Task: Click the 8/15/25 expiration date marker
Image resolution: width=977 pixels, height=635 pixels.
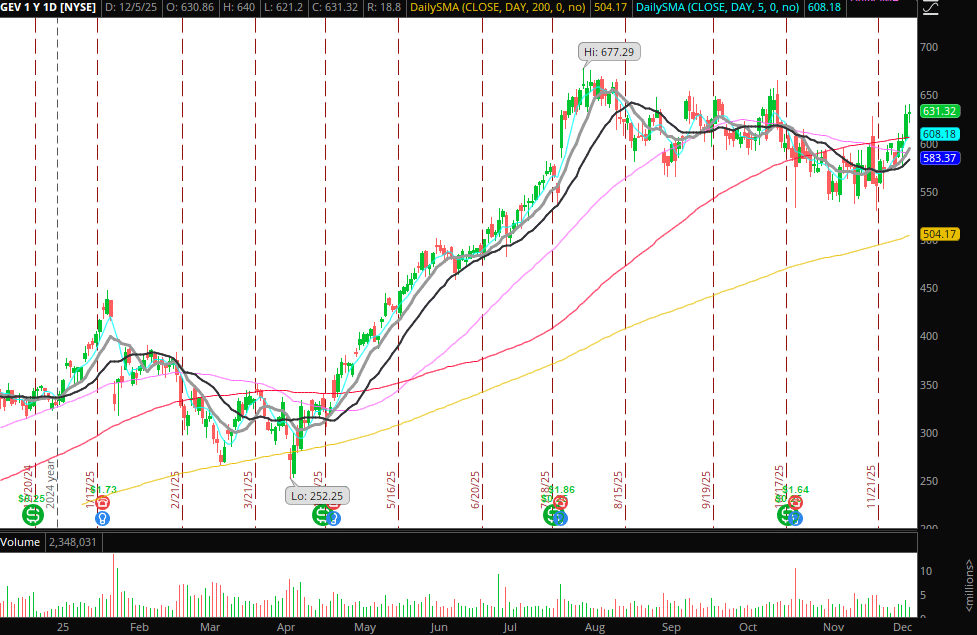Action: coord(620,492)
